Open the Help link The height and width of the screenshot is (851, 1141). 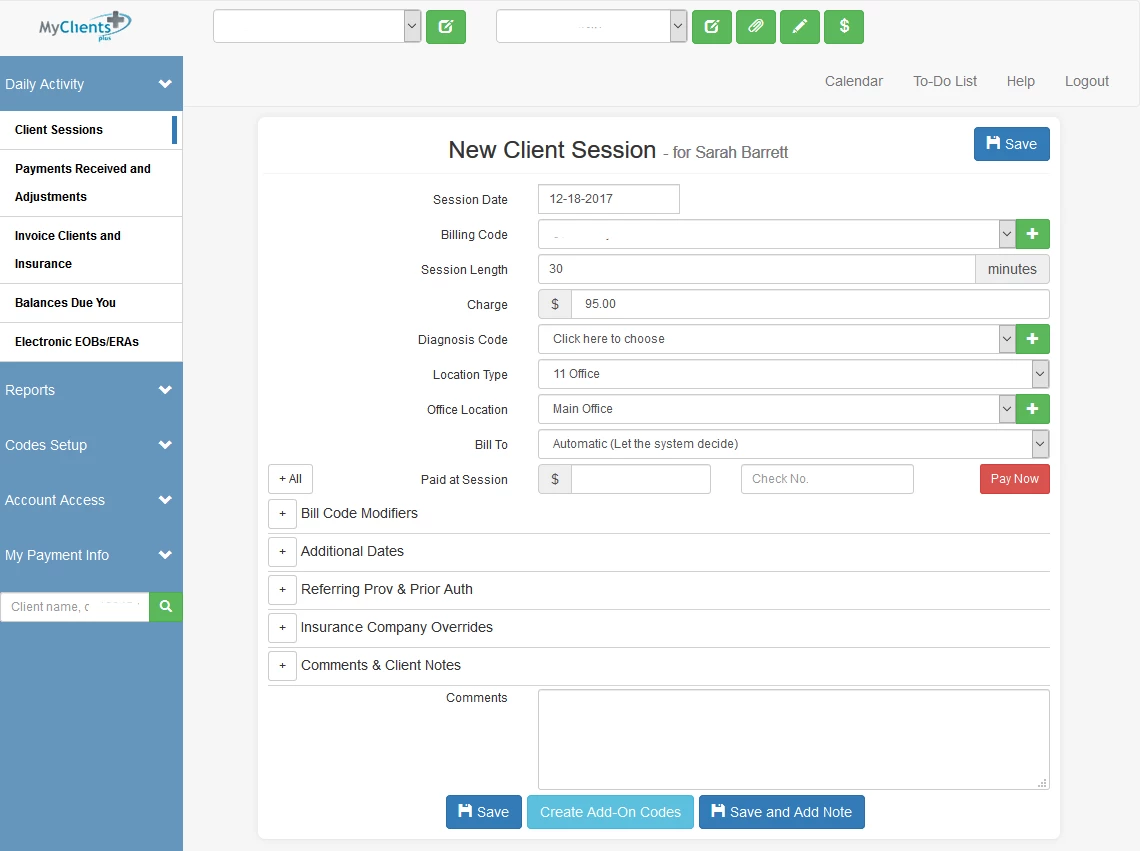coord(1020,82)
